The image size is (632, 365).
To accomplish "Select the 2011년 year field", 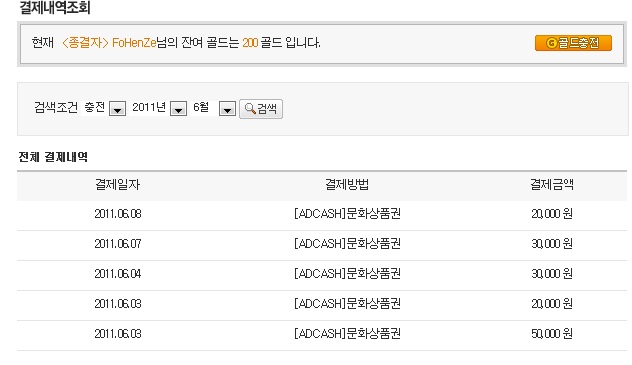I will point(149,108).
